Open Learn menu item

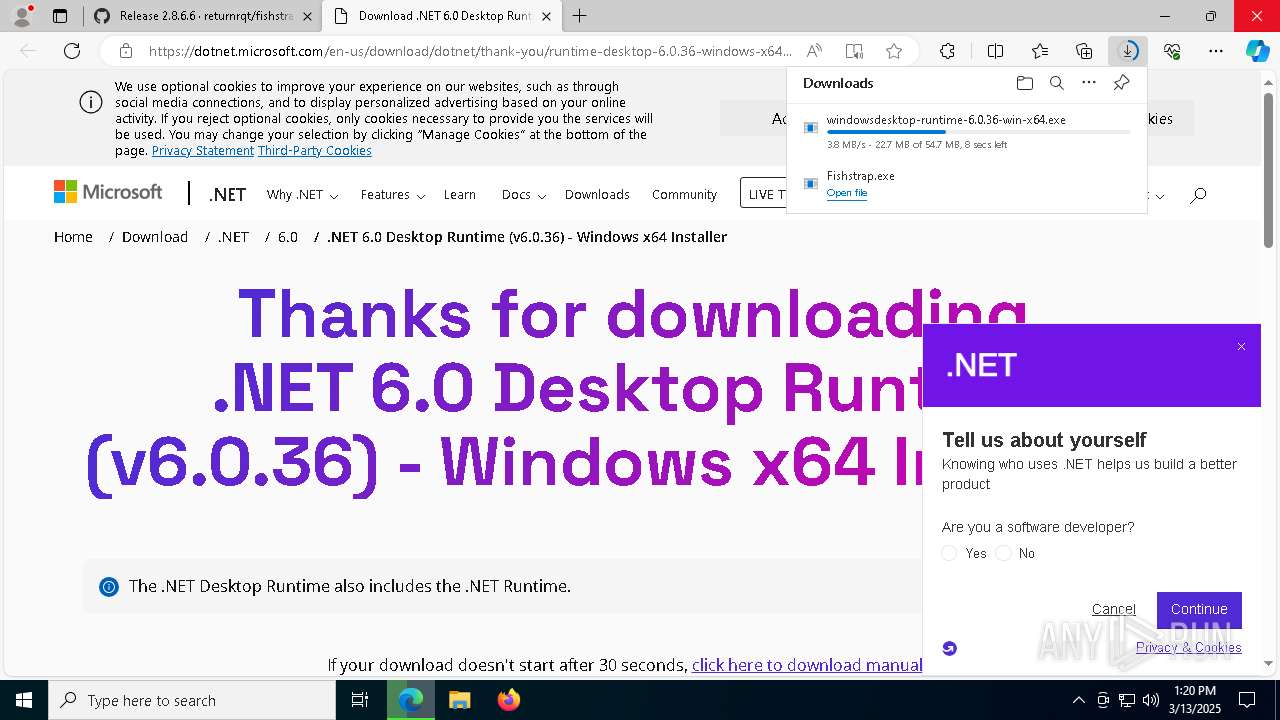(x=460, y=195)
